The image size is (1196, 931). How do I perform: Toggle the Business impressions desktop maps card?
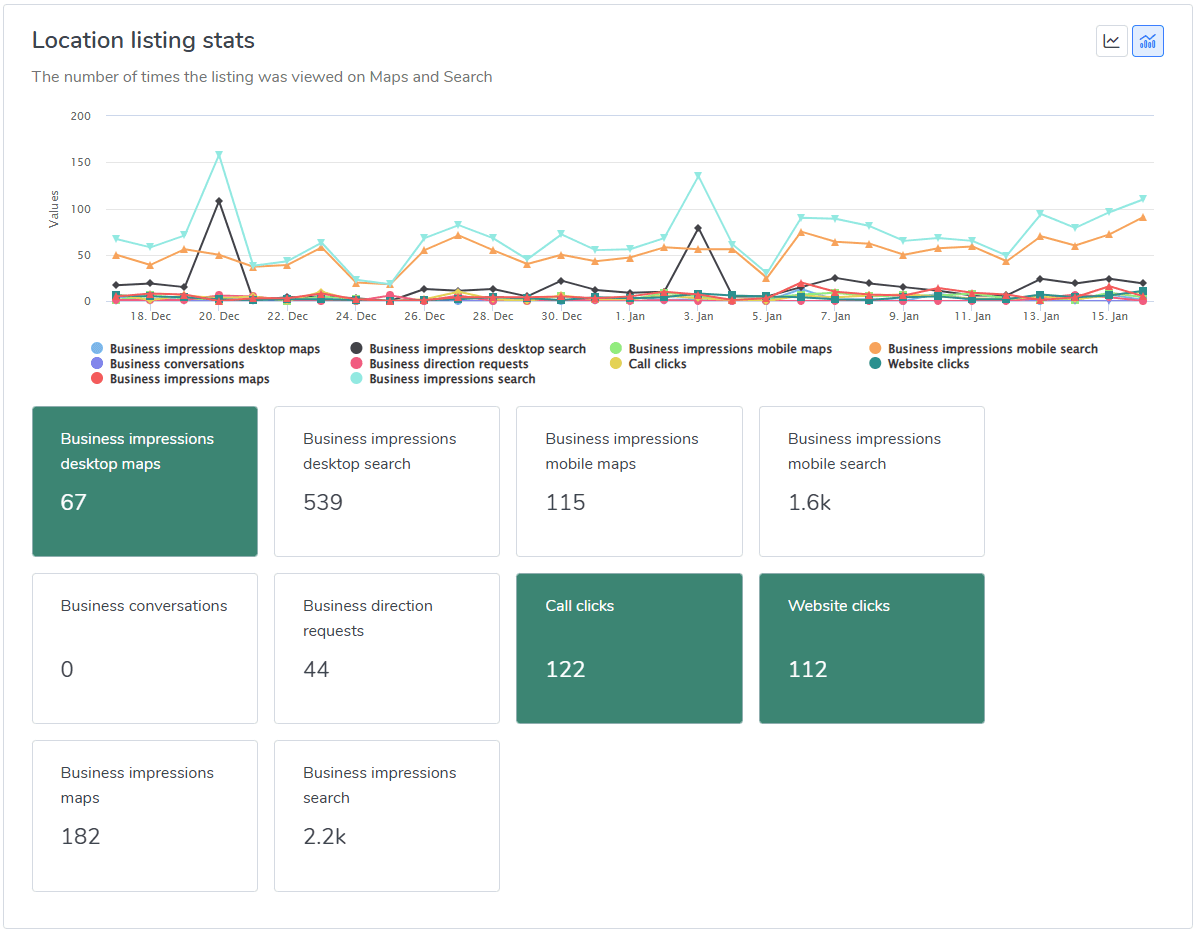click(145, 481)
